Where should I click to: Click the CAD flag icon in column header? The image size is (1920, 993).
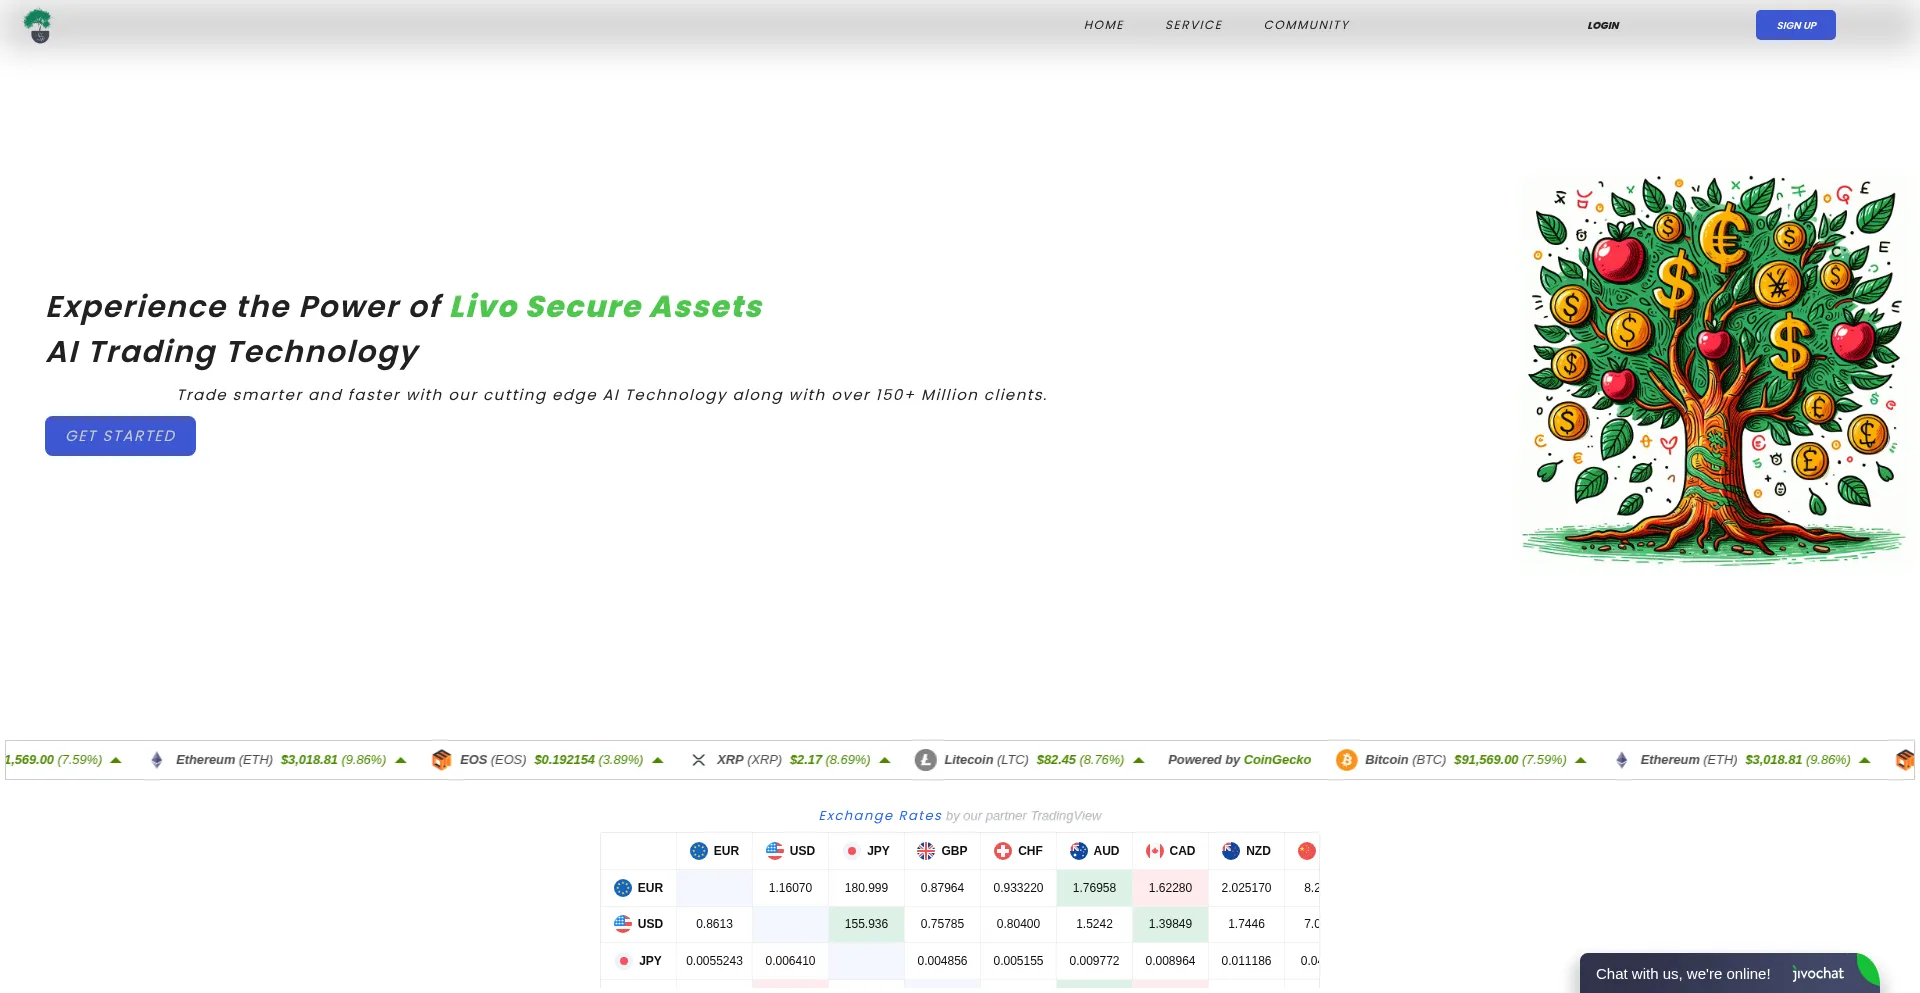(x=1154, y=851)
